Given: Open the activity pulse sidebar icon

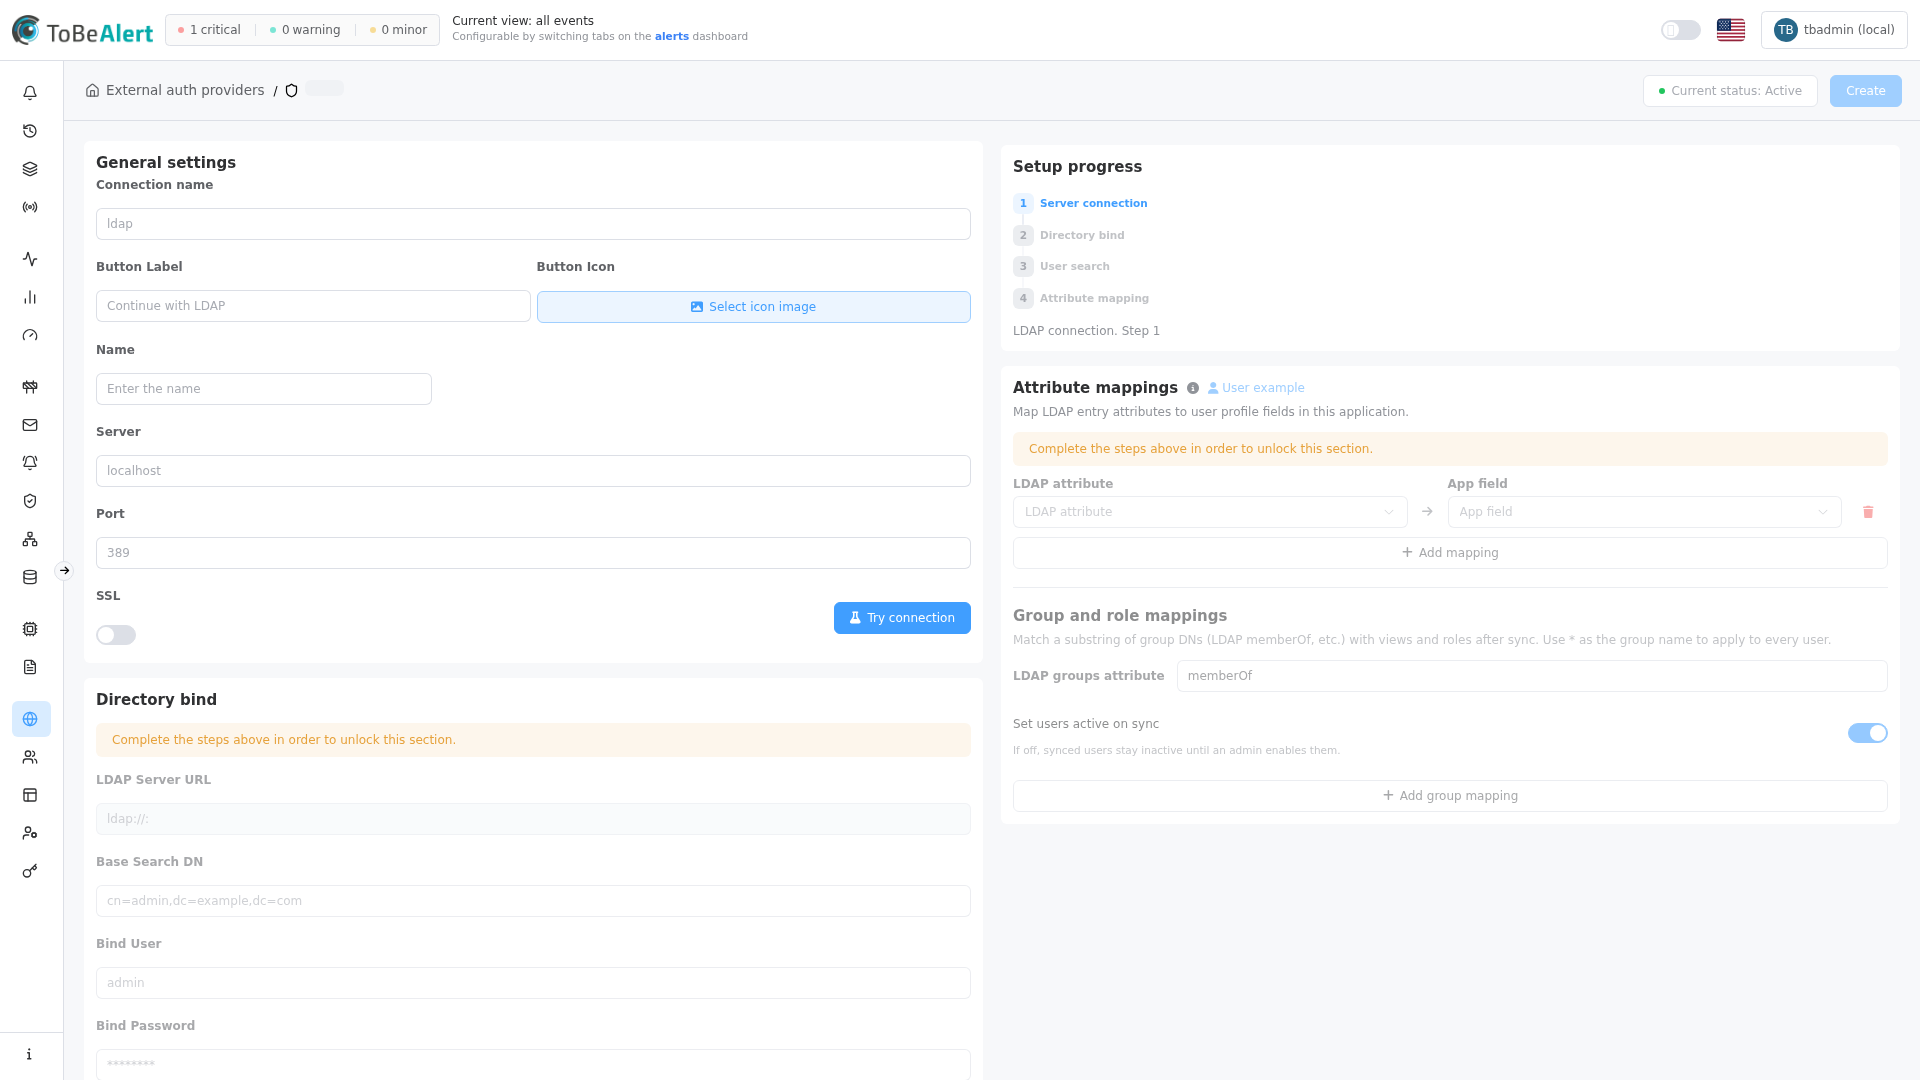Looking at the screenshot, I should pyautogui.click(x=30, y=259).
